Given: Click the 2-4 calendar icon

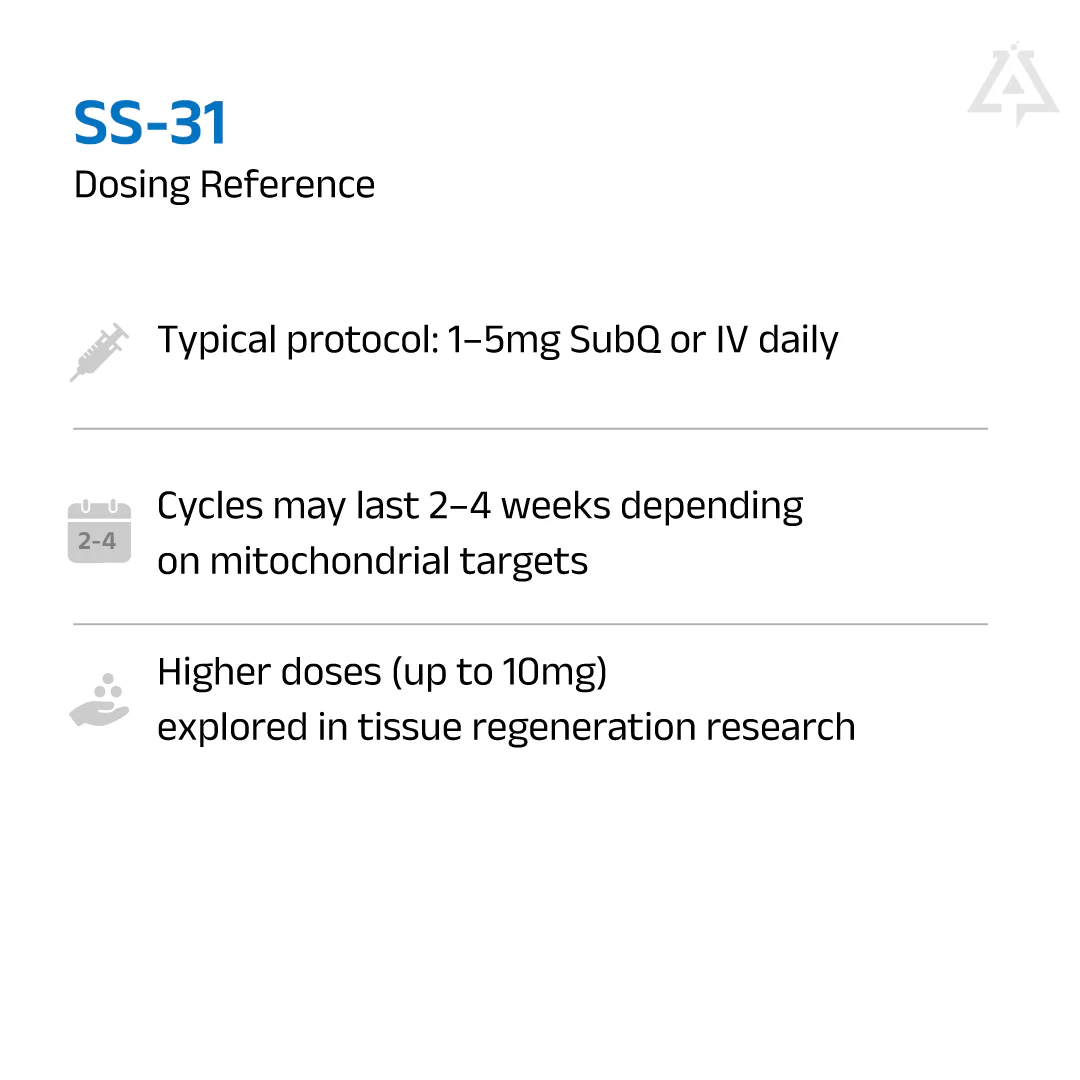Looking at the screenshot, I should pos(99,532).
